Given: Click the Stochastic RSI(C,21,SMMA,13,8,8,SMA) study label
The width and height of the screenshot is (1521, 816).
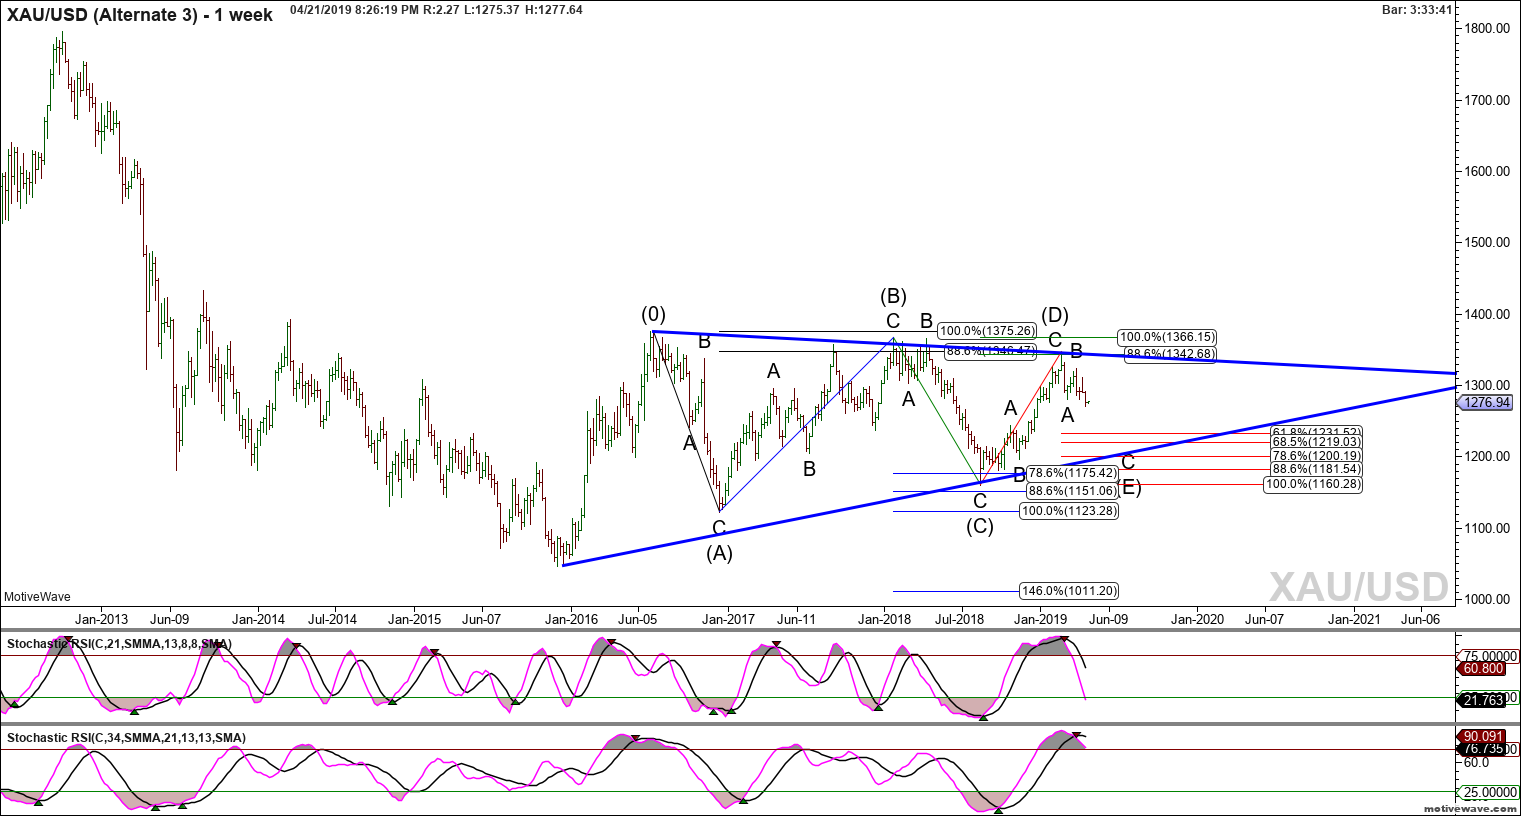Looking at the screenshot, I should (119, 644).
